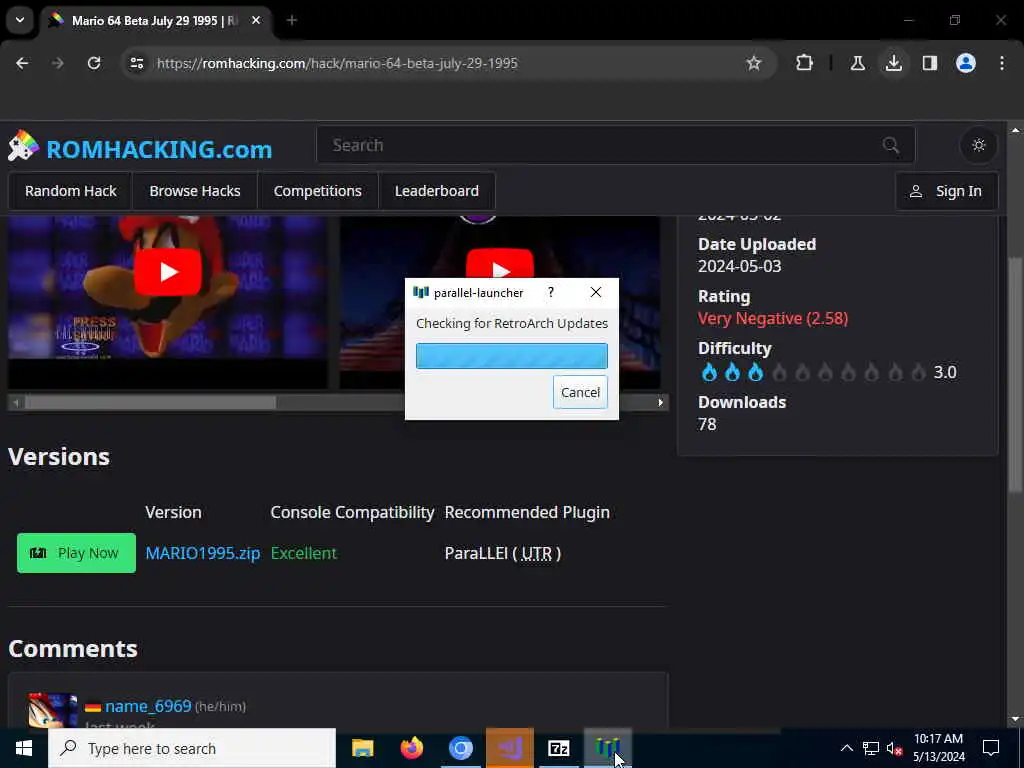
Task: Open the Windows notification center icon
Action: point(991,748)
